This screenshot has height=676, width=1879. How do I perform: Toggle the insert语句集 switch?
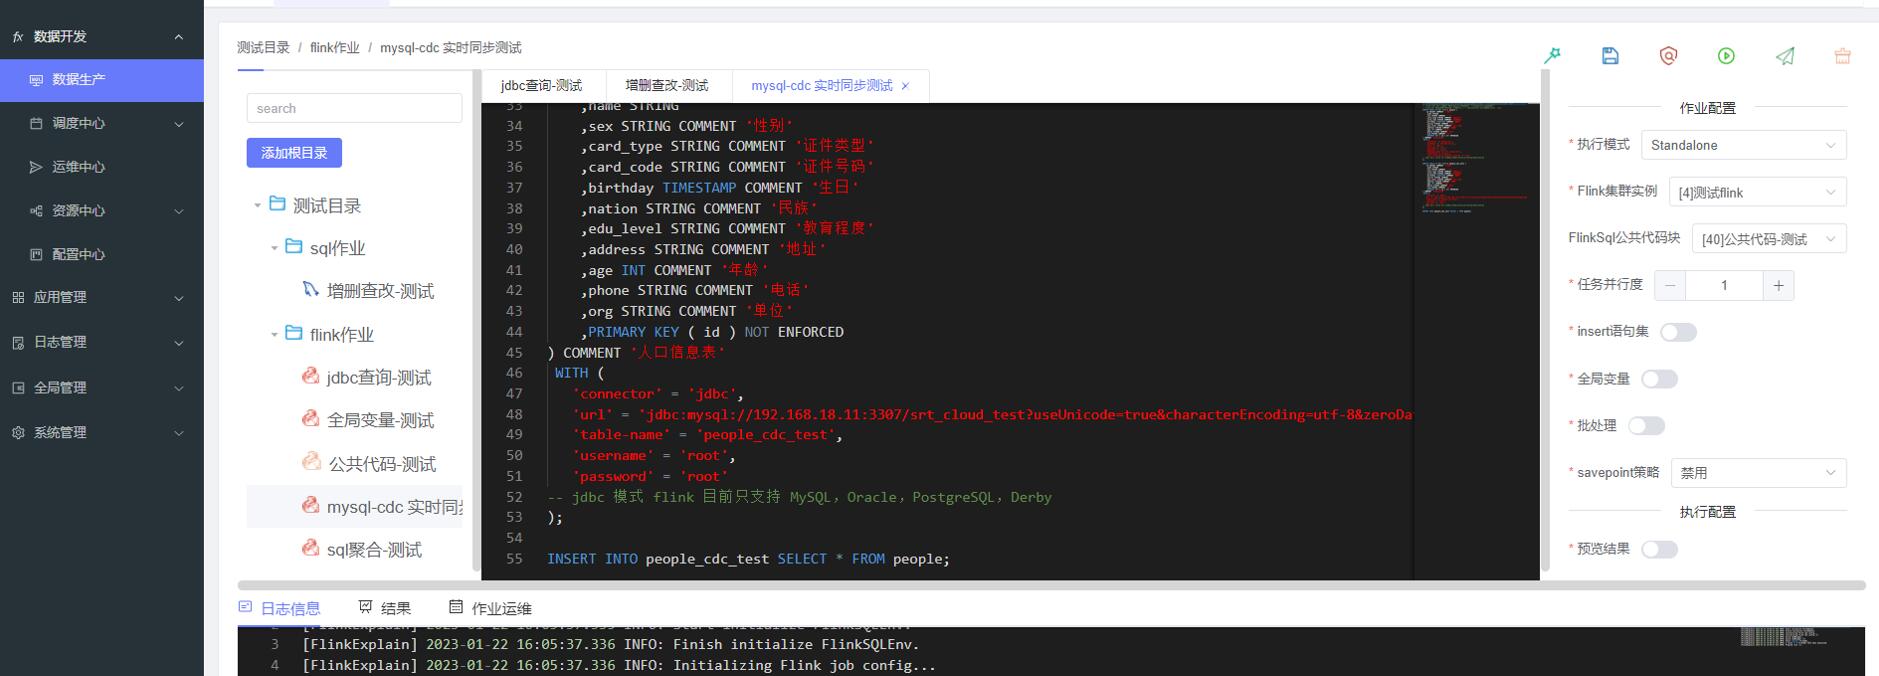[x=1678, y=332]
